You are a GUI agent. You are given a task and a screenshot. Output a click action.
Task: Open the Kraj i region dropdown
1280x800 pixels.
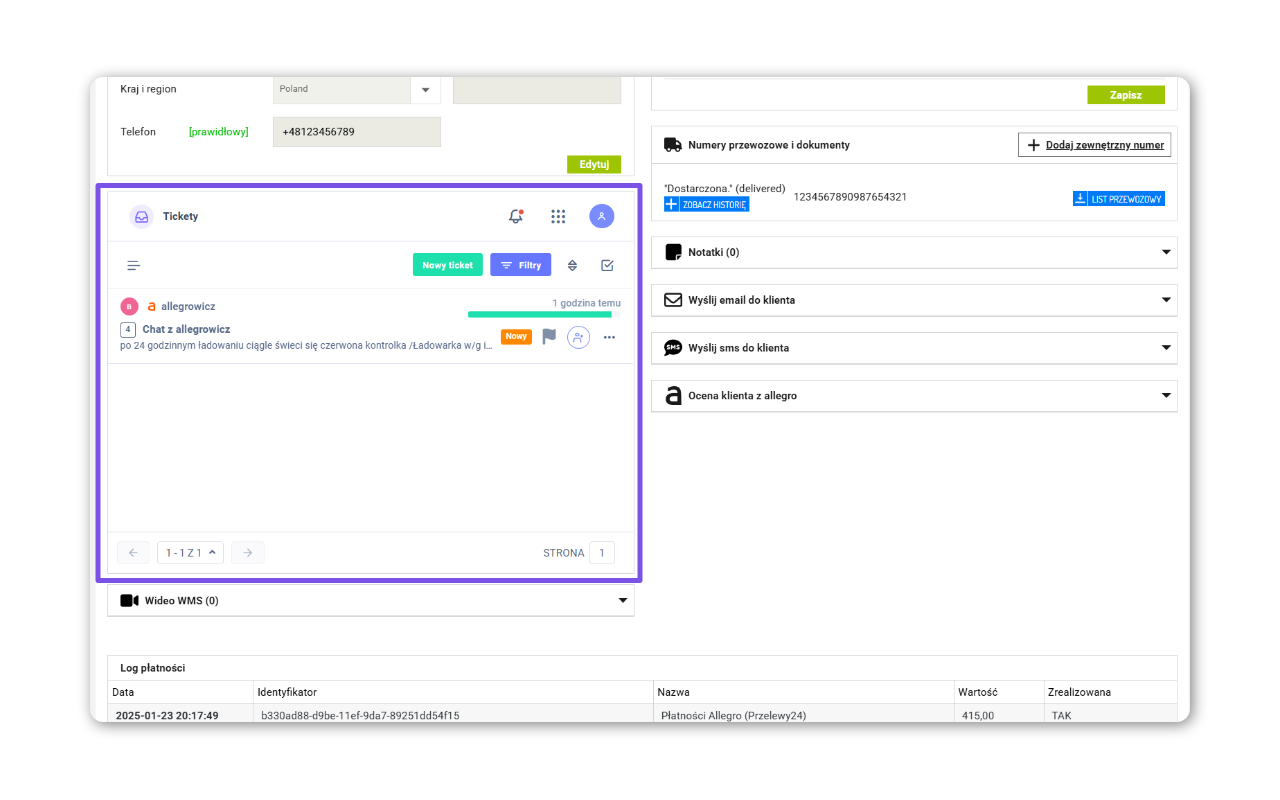tap(425, 89)
